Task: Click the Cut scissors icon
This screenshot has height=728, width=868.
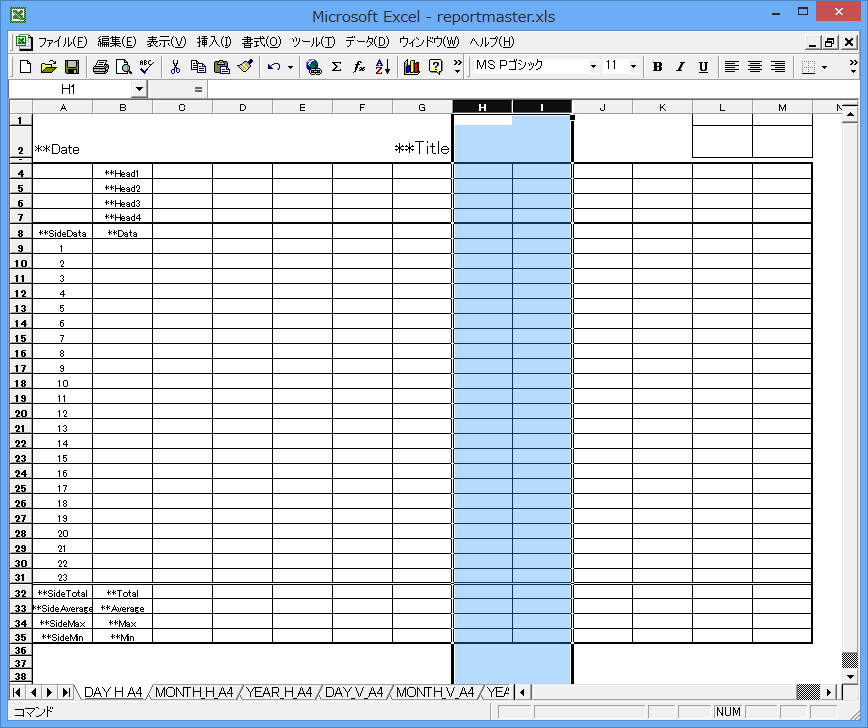Action: pos(175,67)
